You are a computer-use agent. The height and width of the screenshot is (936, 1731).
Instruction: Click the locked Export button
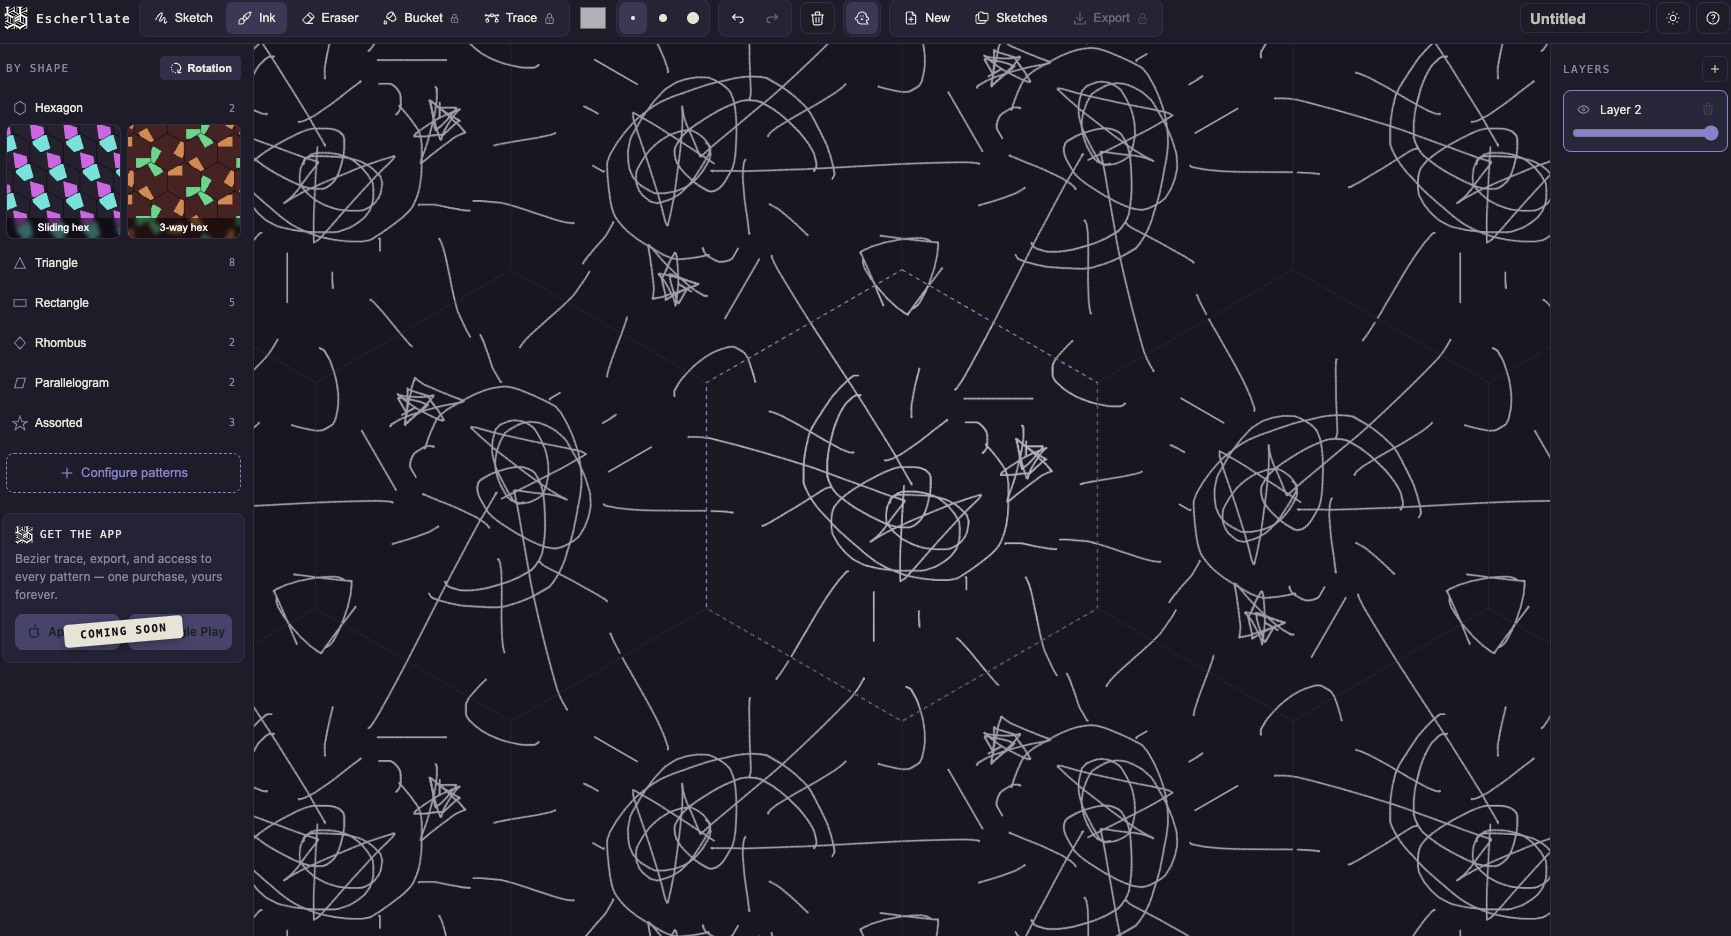point(1110,18)
